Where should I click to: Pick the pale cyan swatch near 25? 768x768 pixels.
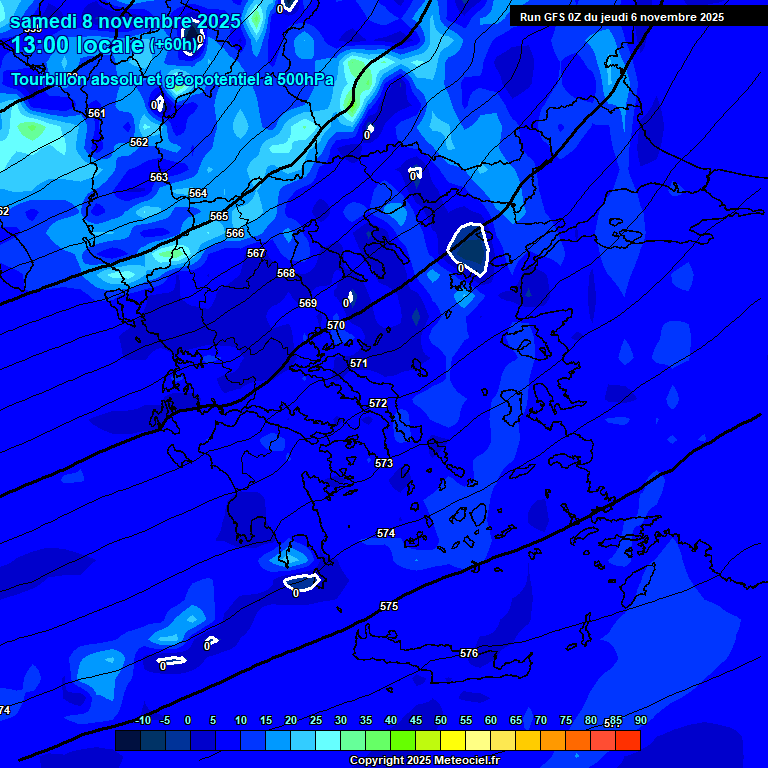[327, 741]
